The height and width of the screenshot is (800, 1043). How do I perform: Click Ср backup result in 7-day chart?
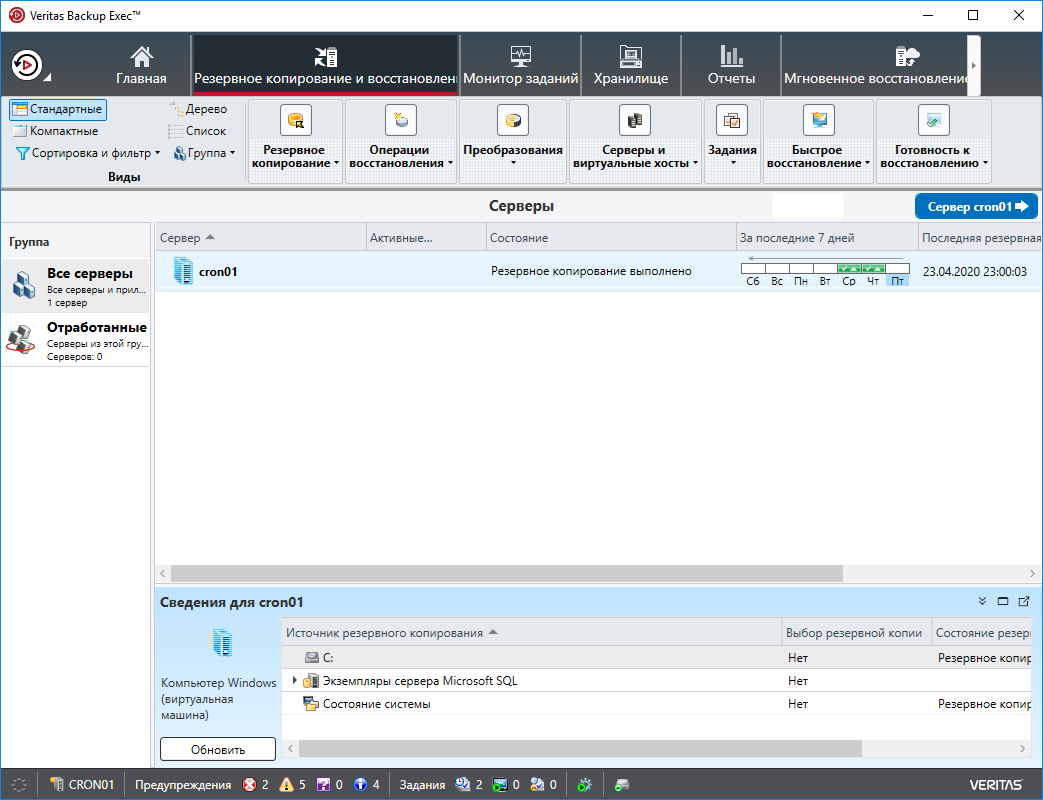(x=849, y=269)
